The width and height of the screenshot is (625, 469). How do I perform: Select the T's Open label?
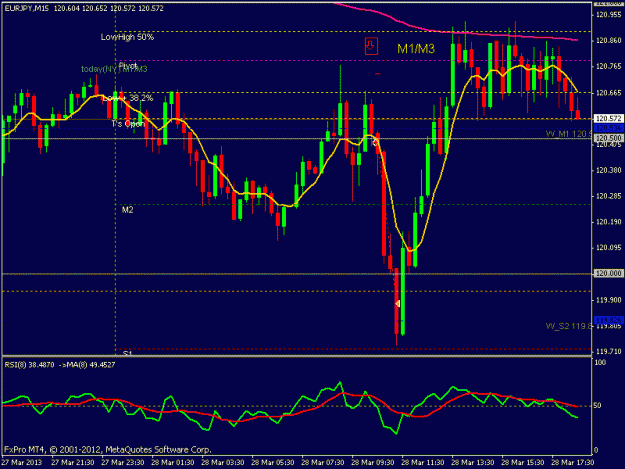click(x=128, y=124)
